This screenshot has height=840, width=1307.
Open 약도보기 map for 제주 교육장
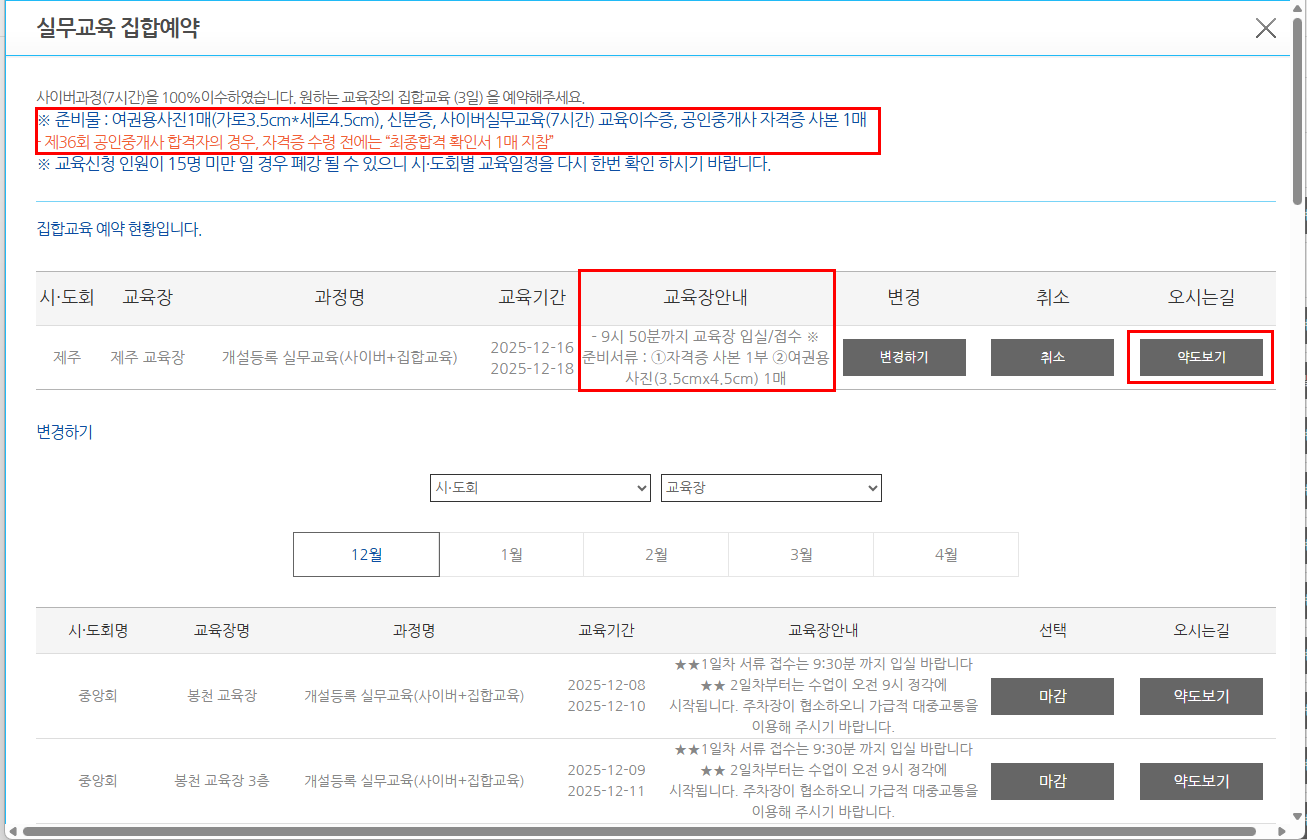click(x=1201, y=357)
